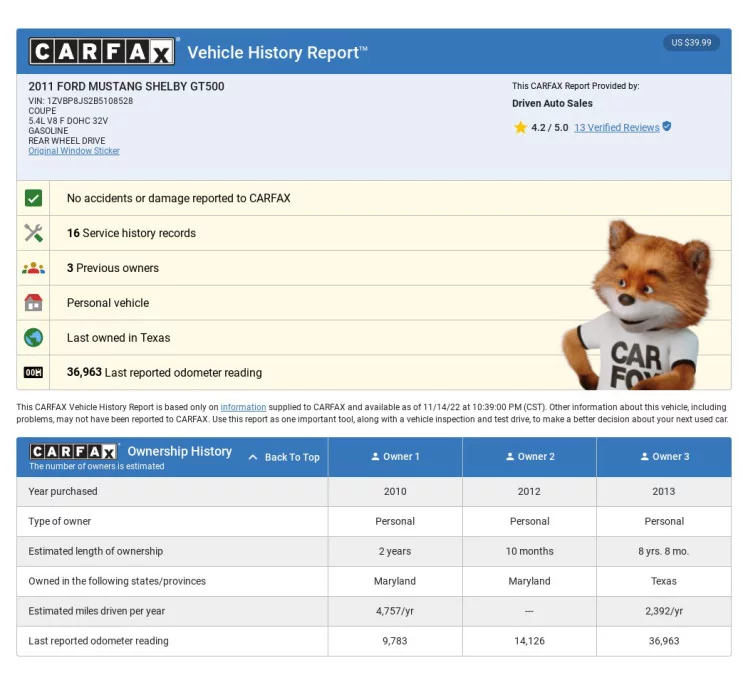Click the US $39.99 price button
The image size is (743, 680).
click(x=691, y=43)
